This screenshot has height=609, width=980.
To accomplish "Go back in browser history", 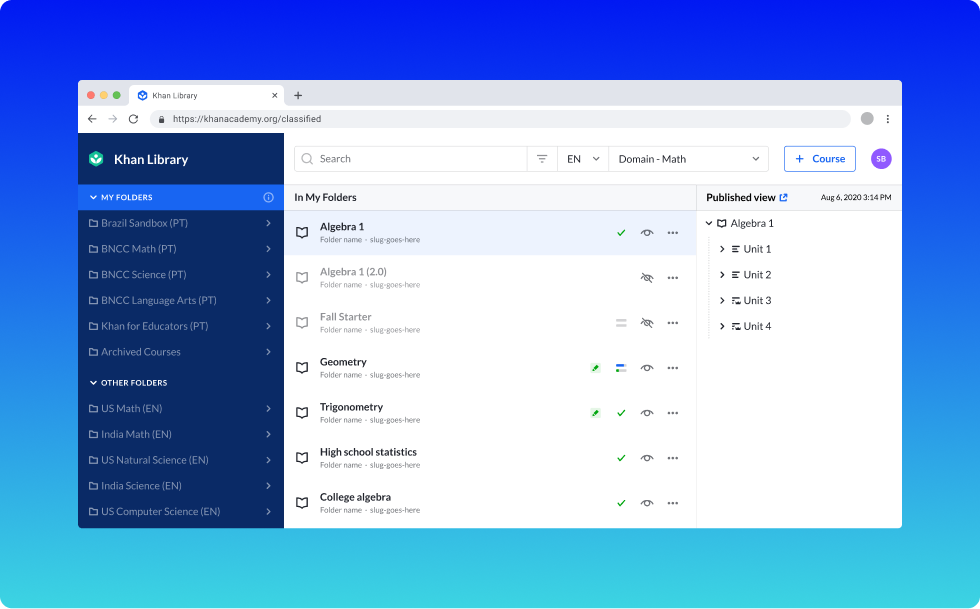I will pyautogui.click(x=92, y=119).
